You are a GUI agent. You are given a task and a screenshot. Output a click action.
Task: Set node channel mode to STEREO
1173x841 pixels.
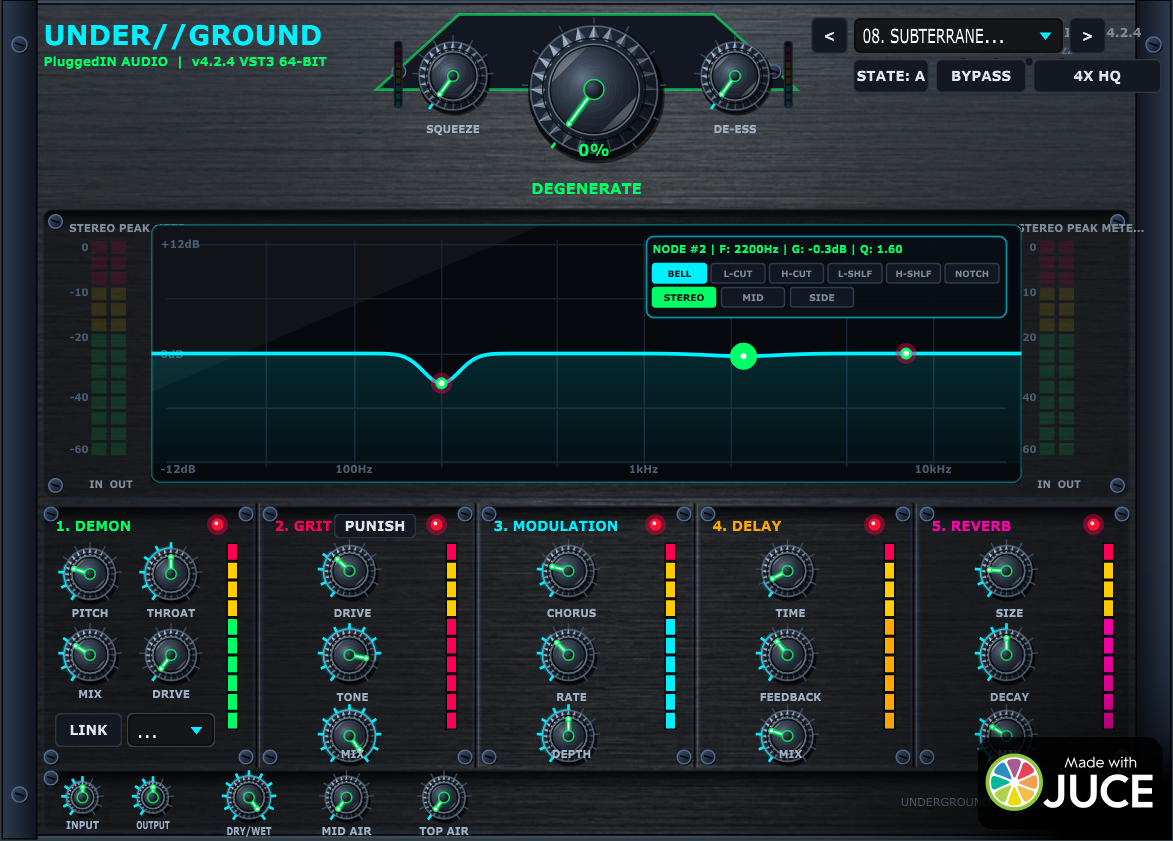(684, 298)
